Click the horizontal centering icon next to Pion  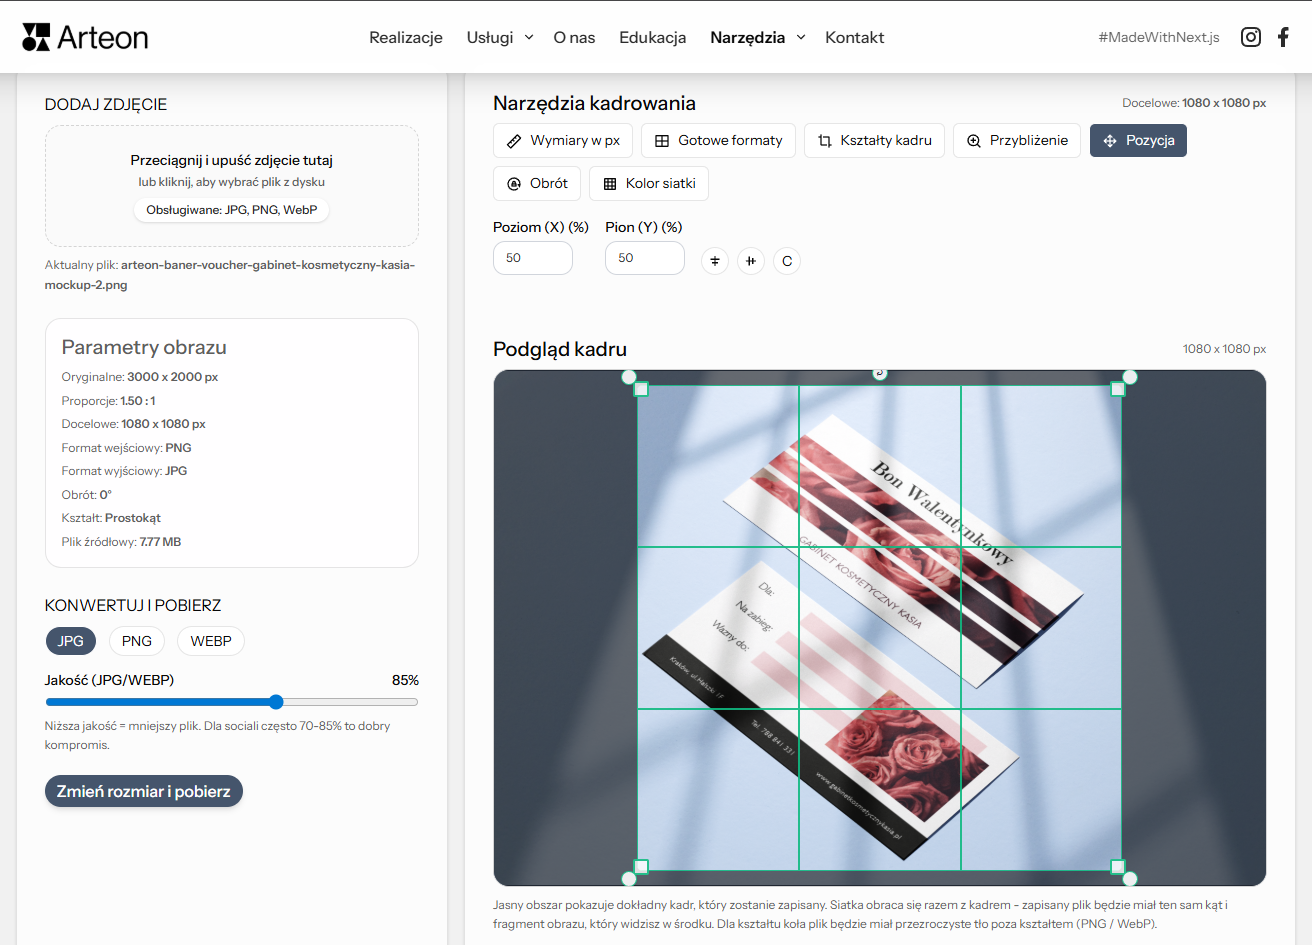pyautogui.click(x=751, y=261)
